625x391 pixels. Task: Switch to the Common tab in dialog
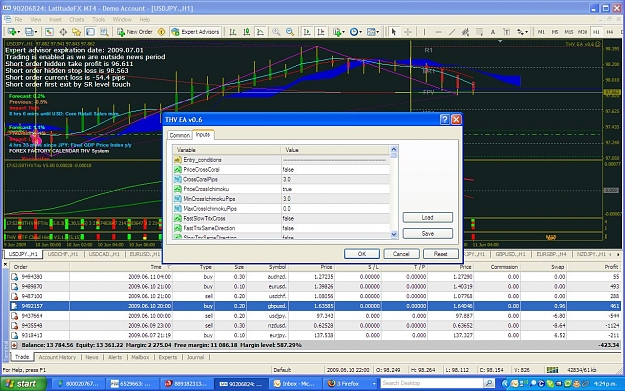pyautogui.click(x=180, y=135)
